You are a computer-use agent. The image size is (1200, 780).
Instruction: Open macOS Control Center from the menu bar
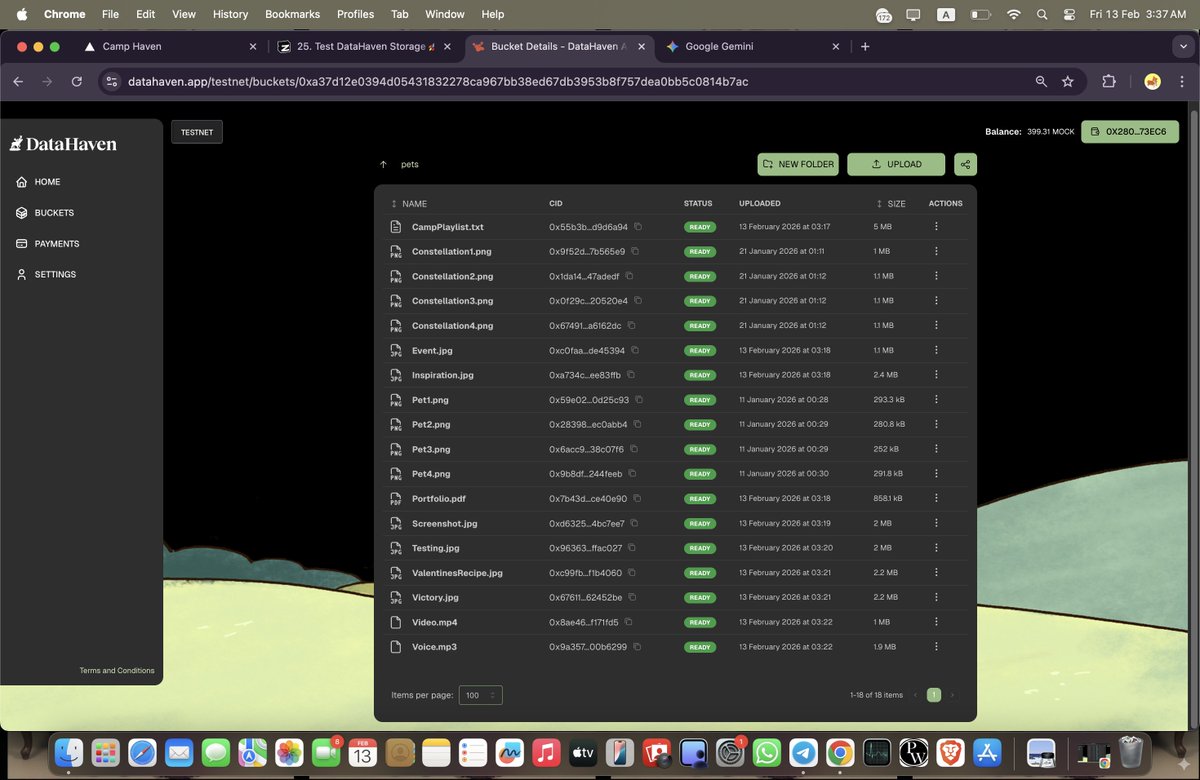(1069, 14)
